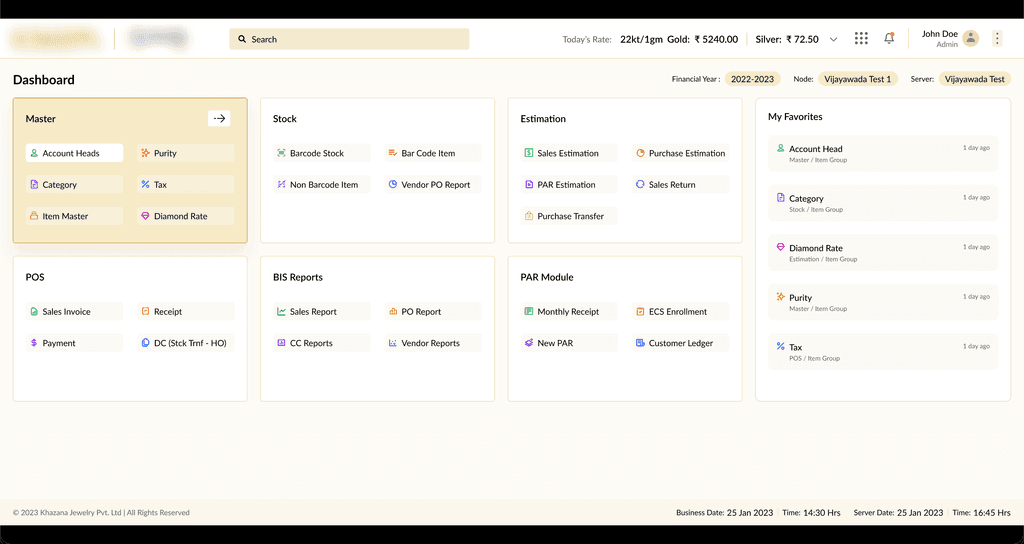Open Category favorite in My Favorites

pos(883,203)
